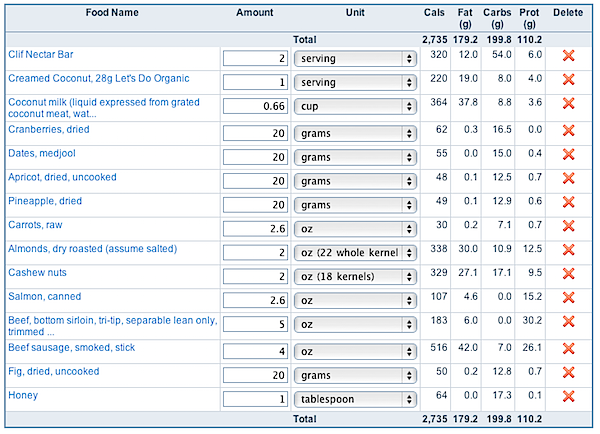
Task: Open oz unit dropdown for Beef sausage
Action: pos(355,351)
